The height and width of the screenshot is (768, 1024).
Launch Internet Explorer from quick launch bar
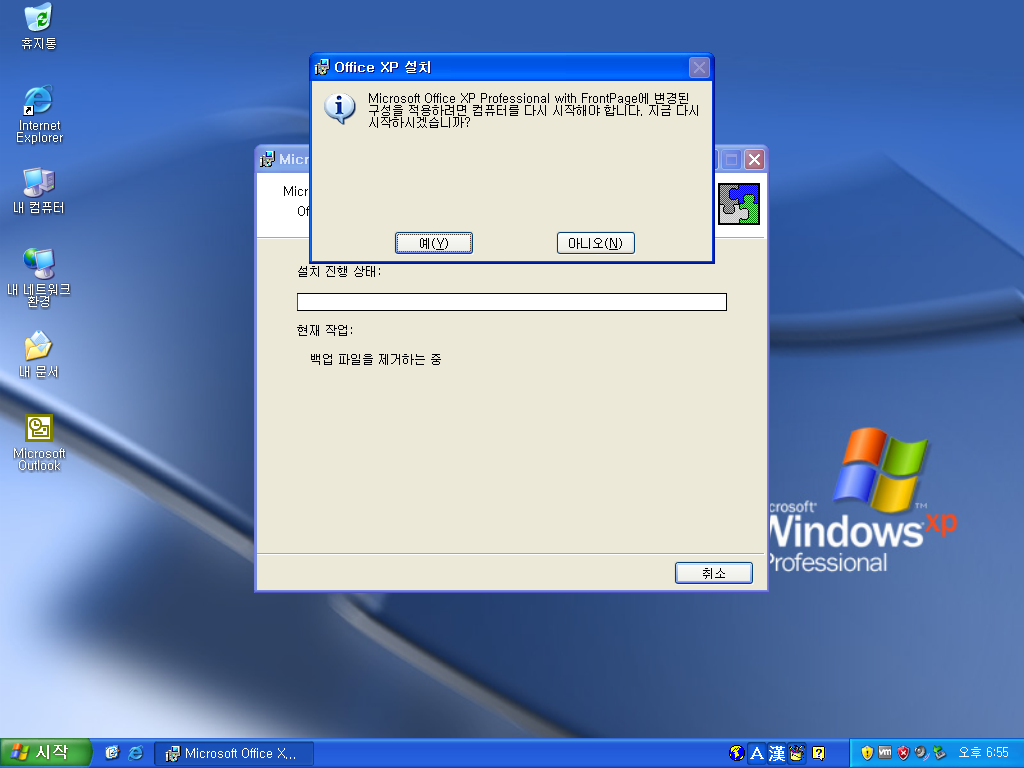(136, 753)
